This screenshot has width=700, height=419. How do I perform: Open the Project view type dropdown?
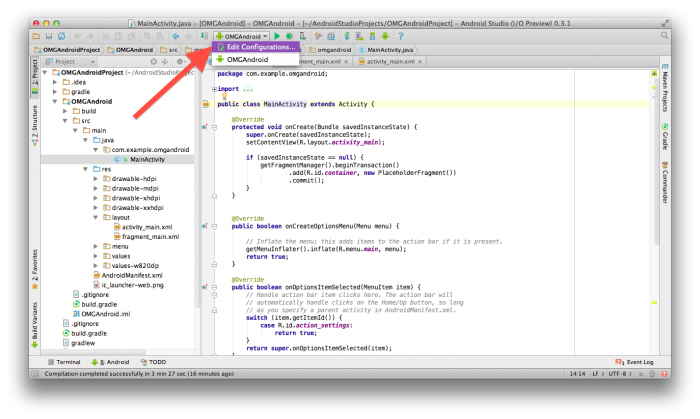70,62
